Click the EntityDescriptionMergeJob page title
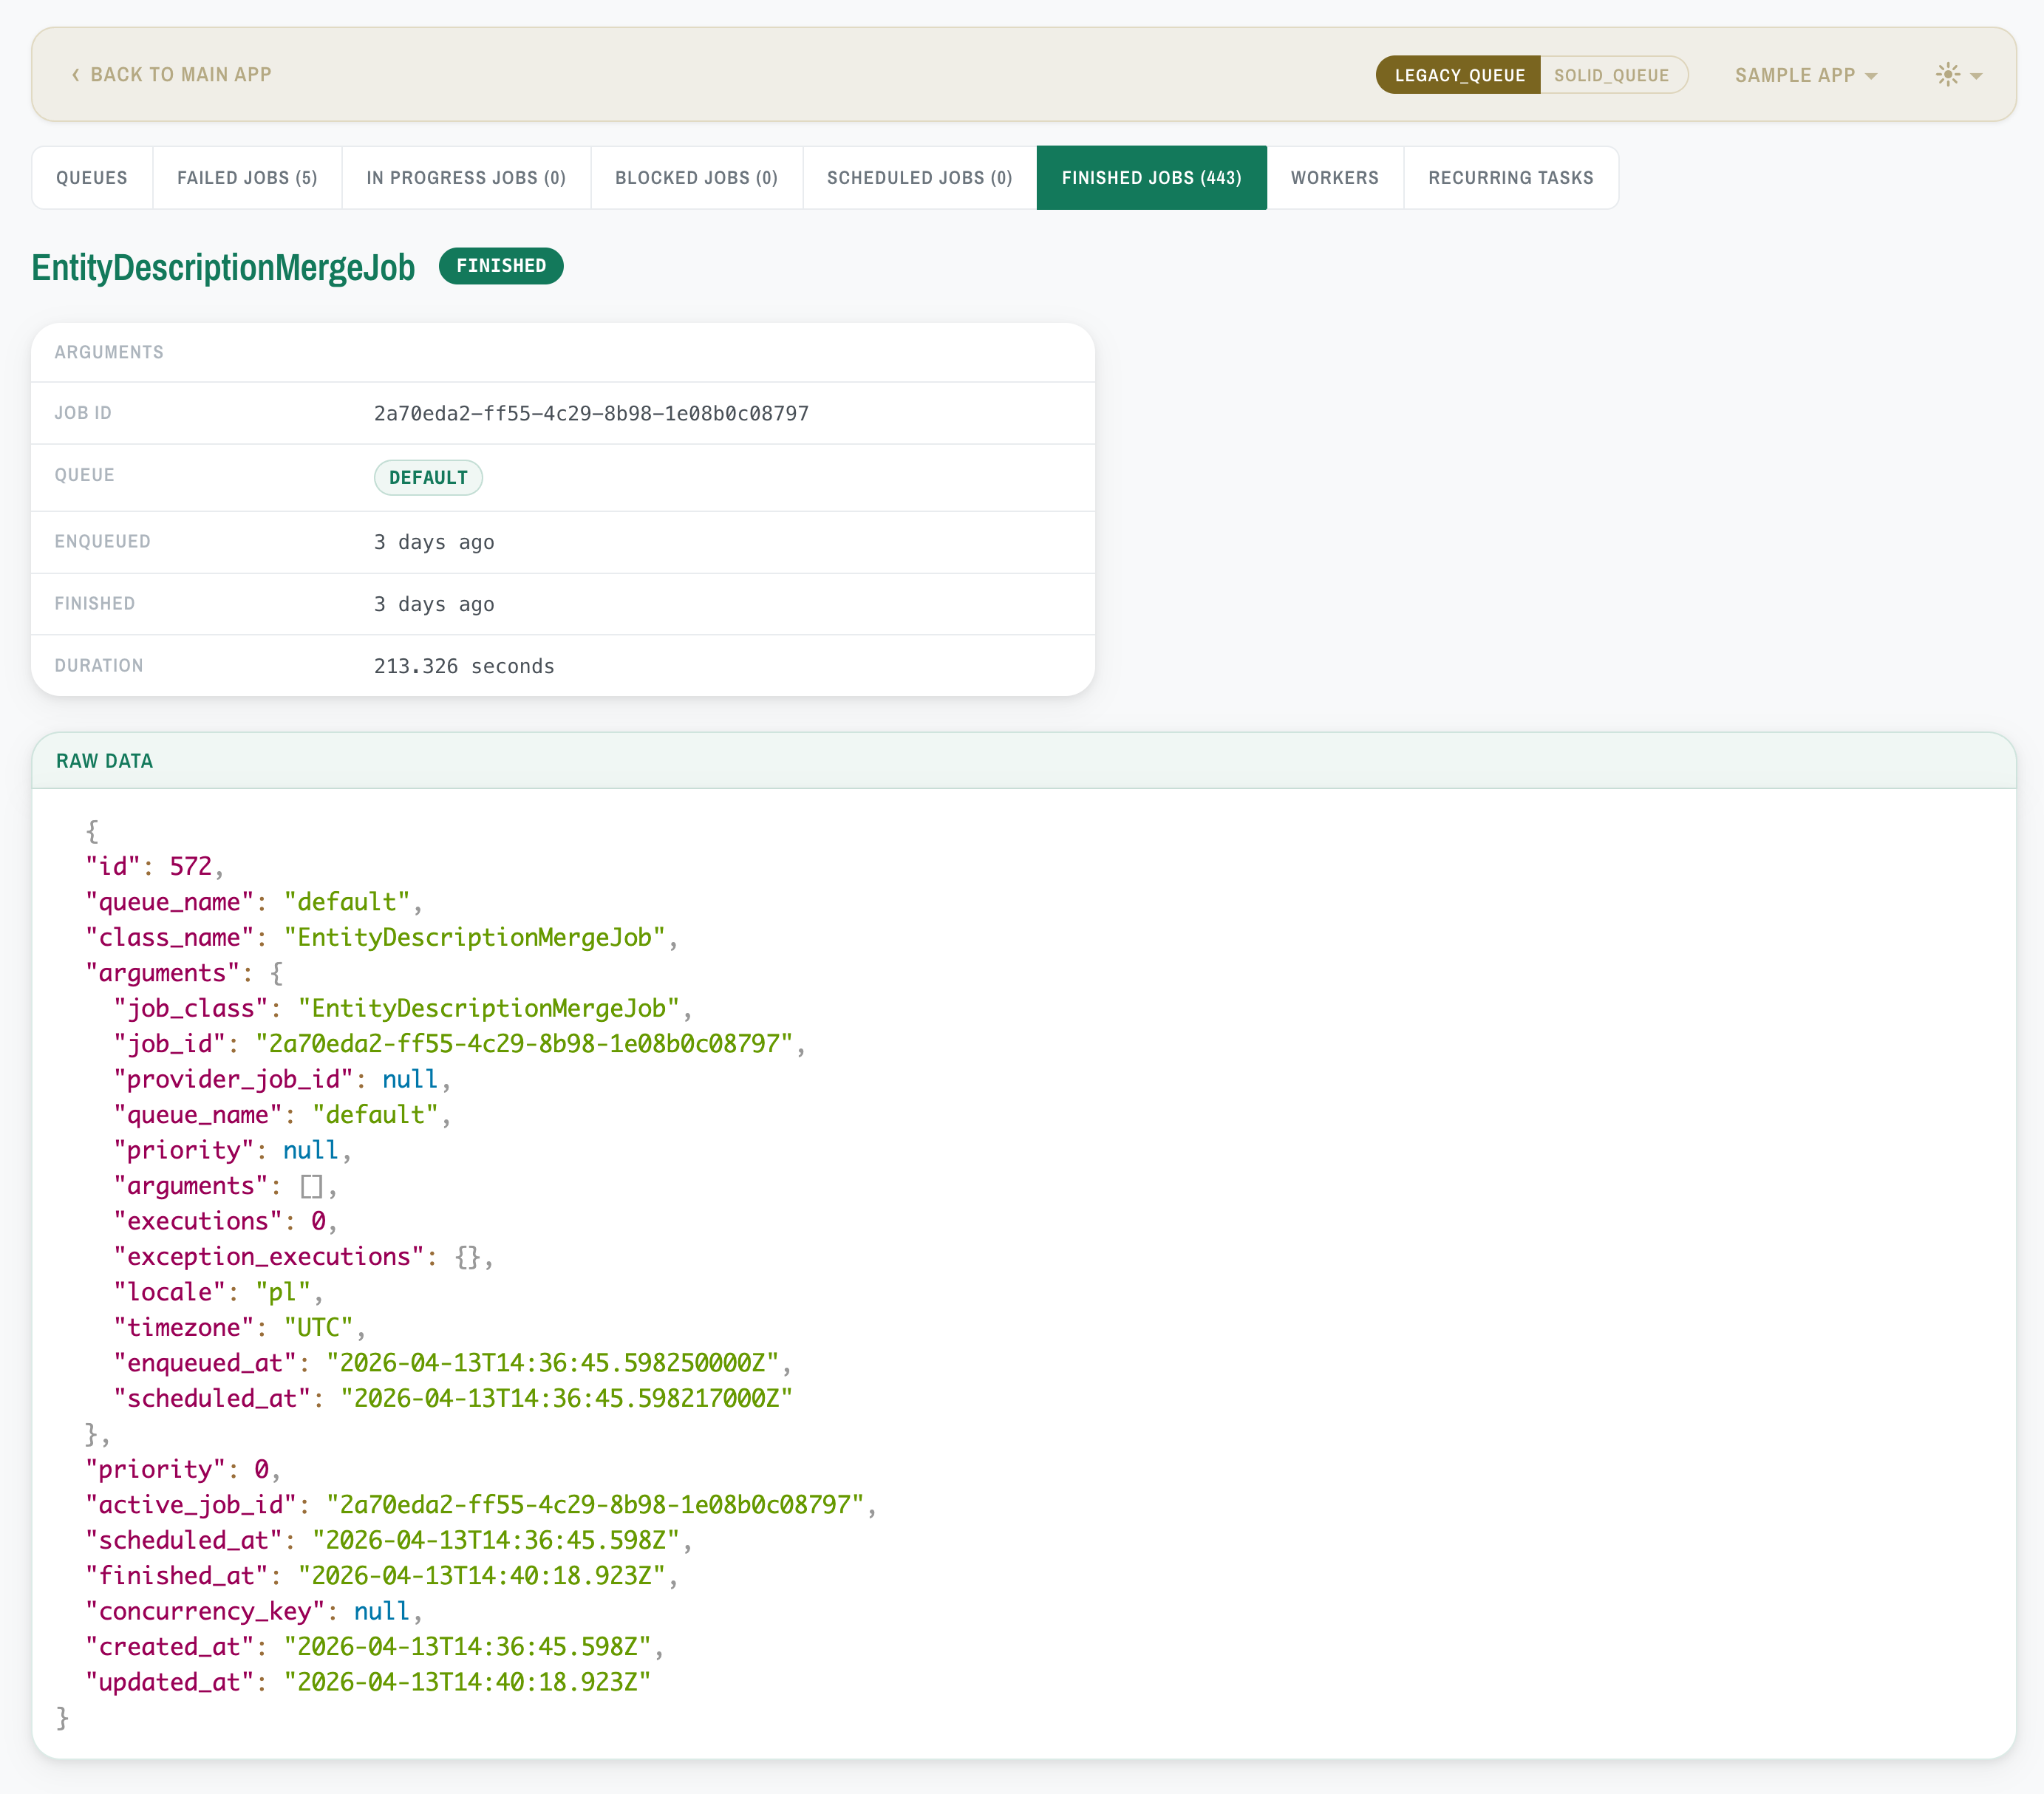 tap(222, 267)
